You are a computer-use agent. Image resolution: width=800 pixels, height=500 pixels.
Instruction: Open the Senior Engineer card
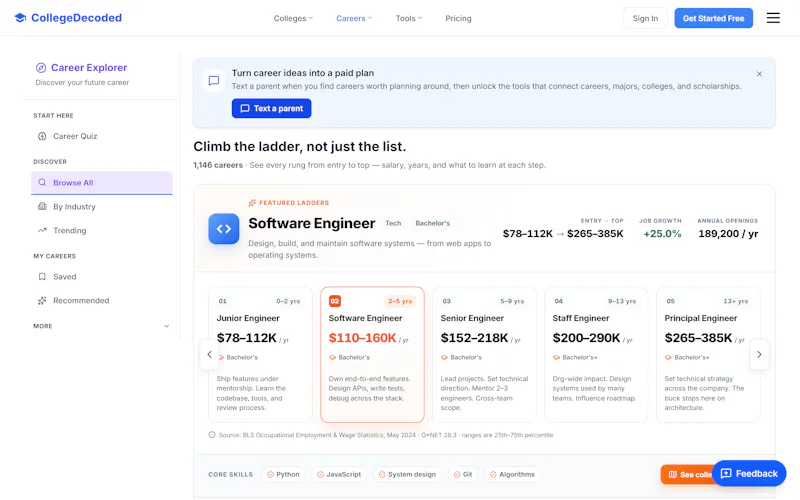(x=484, y=355)
